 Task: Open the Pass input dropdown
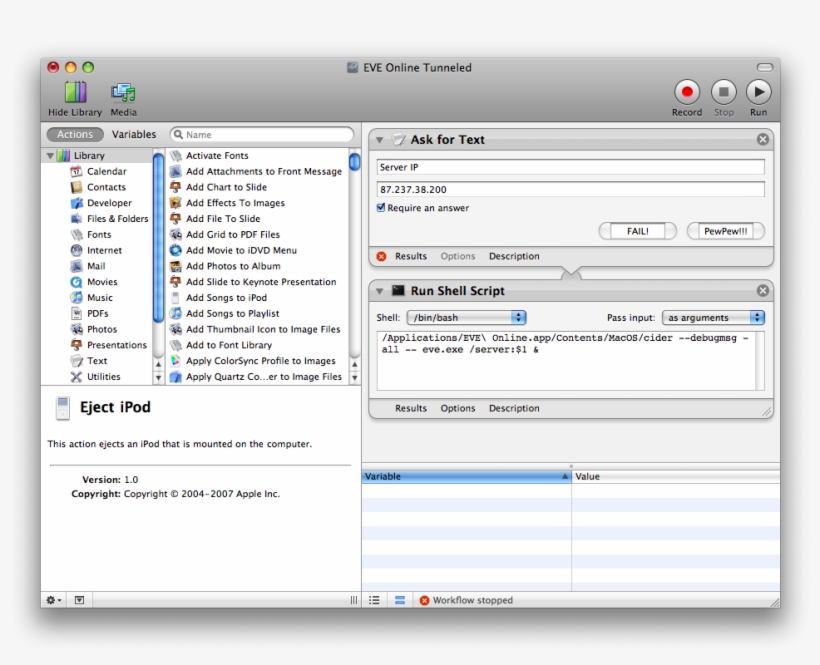713,317
